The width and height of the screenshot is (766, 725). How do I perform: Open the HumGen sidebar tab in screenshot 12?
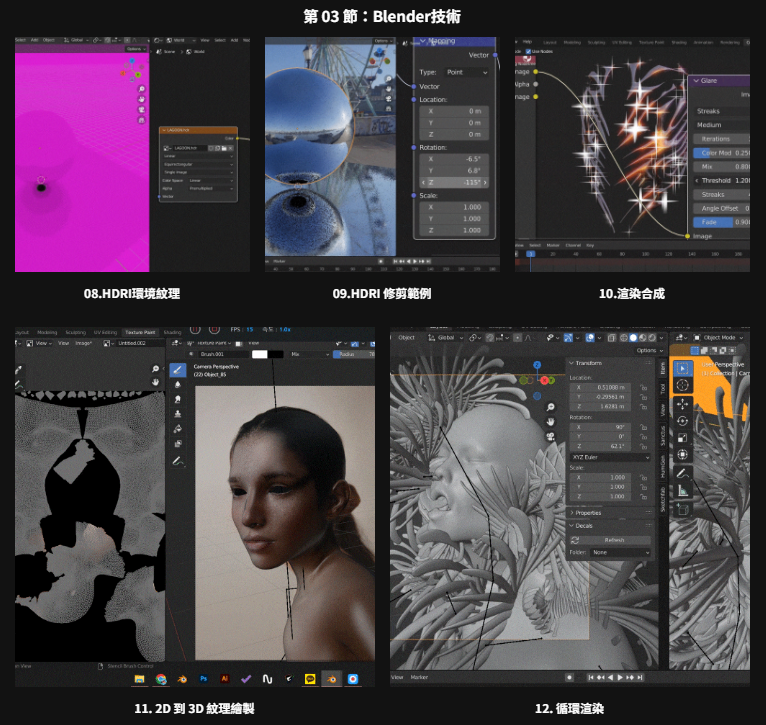coord(663,467)
